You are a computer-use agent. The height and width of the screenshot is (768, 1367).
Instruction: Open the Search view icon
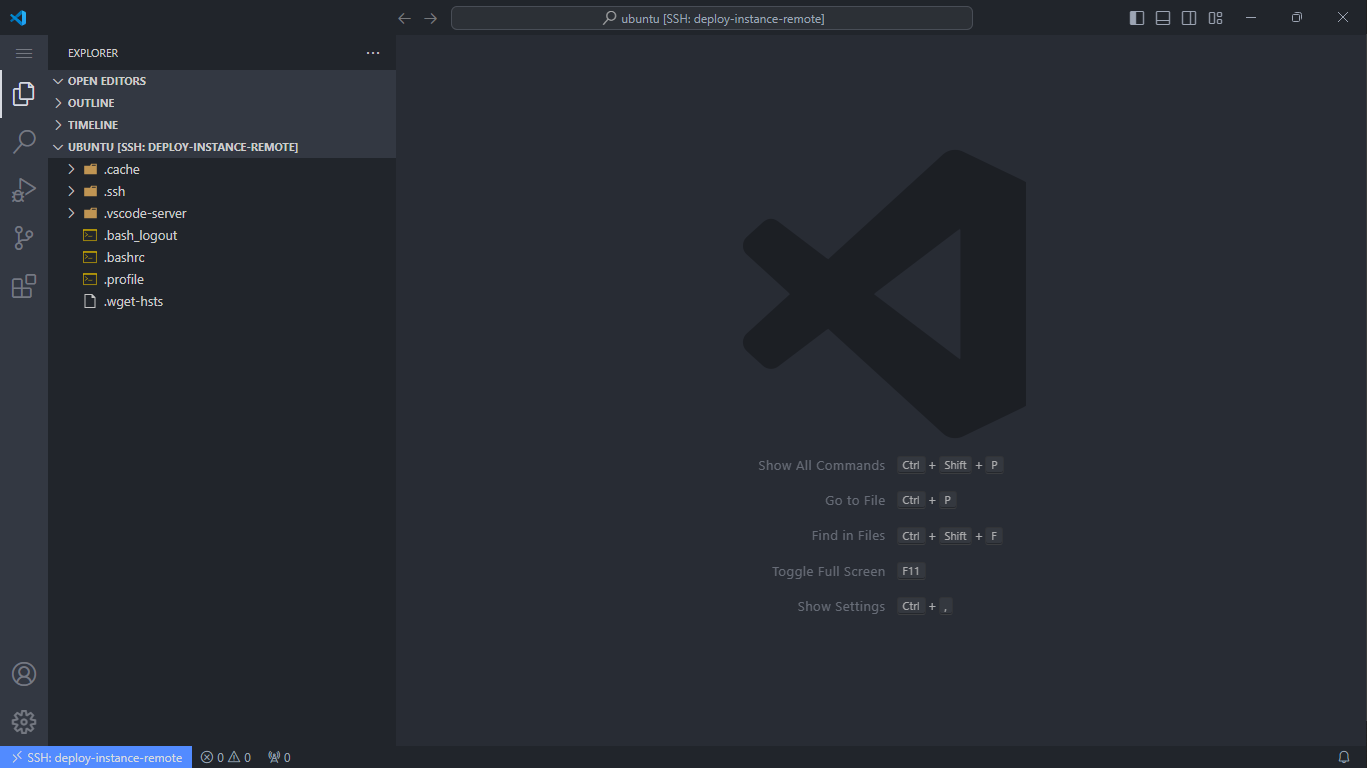[24, 142]
